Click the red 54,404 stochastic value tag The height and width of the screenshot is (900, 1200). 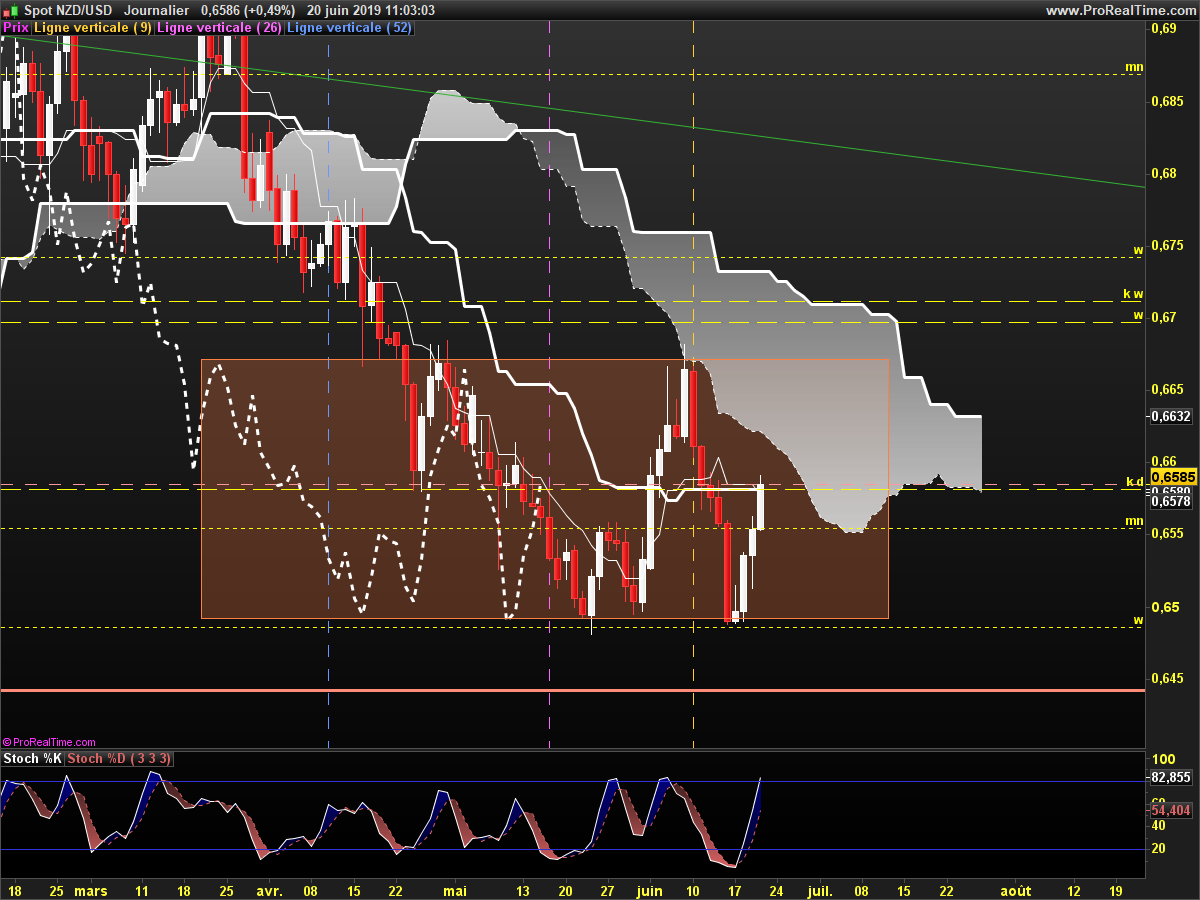pos(1172,810)
